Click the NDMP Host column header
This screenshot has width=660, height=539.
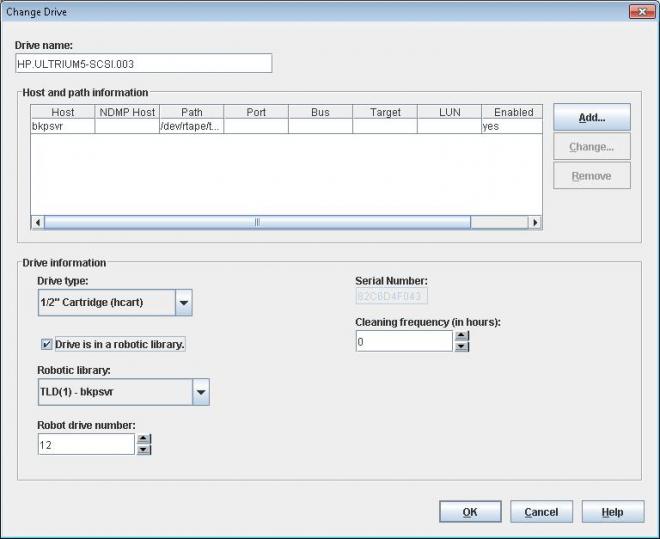coord(127,112)
